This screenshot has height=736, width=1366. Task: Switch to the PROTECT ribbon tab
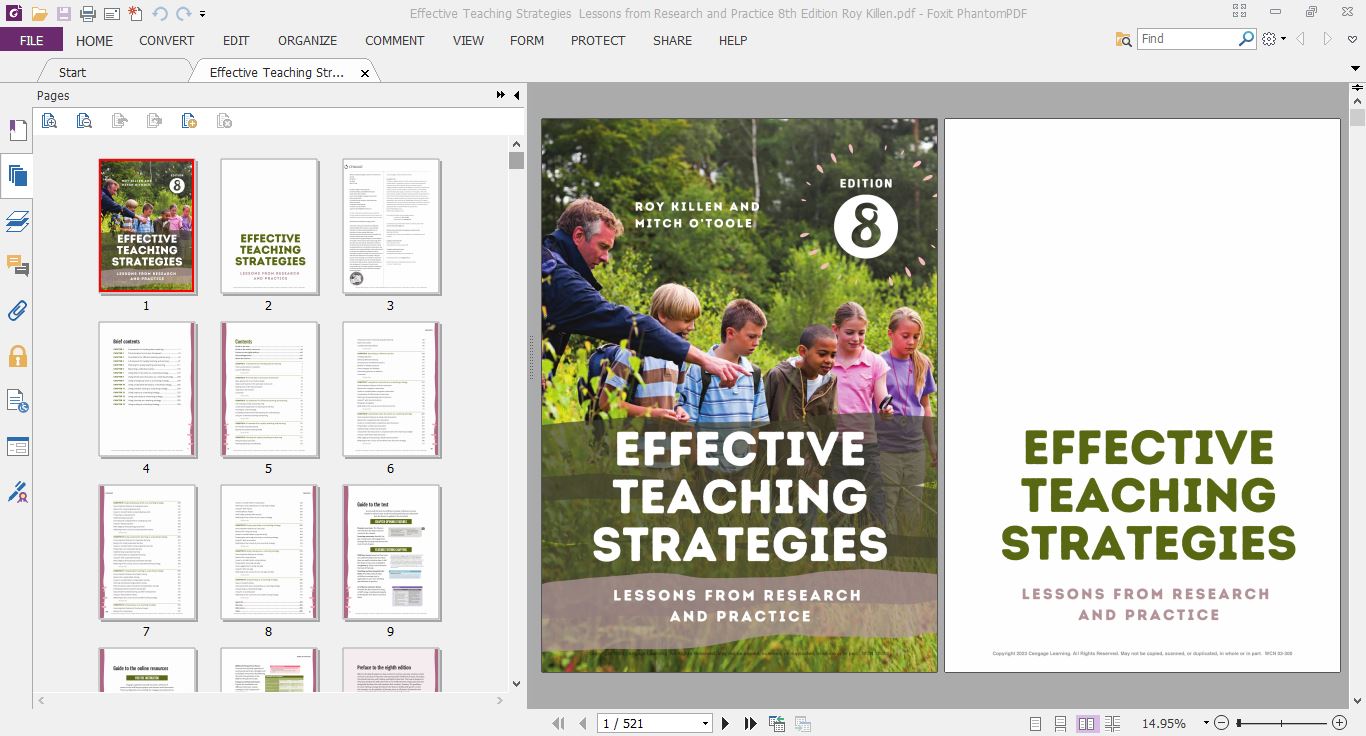598,41
